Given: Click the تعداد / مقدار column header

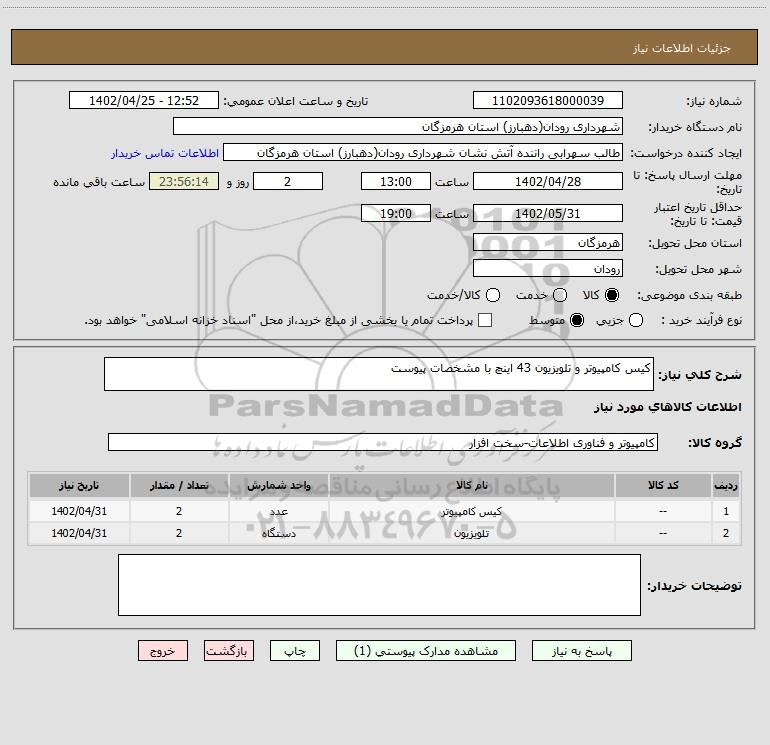Looking at the screenshot, I should (179, 485).
